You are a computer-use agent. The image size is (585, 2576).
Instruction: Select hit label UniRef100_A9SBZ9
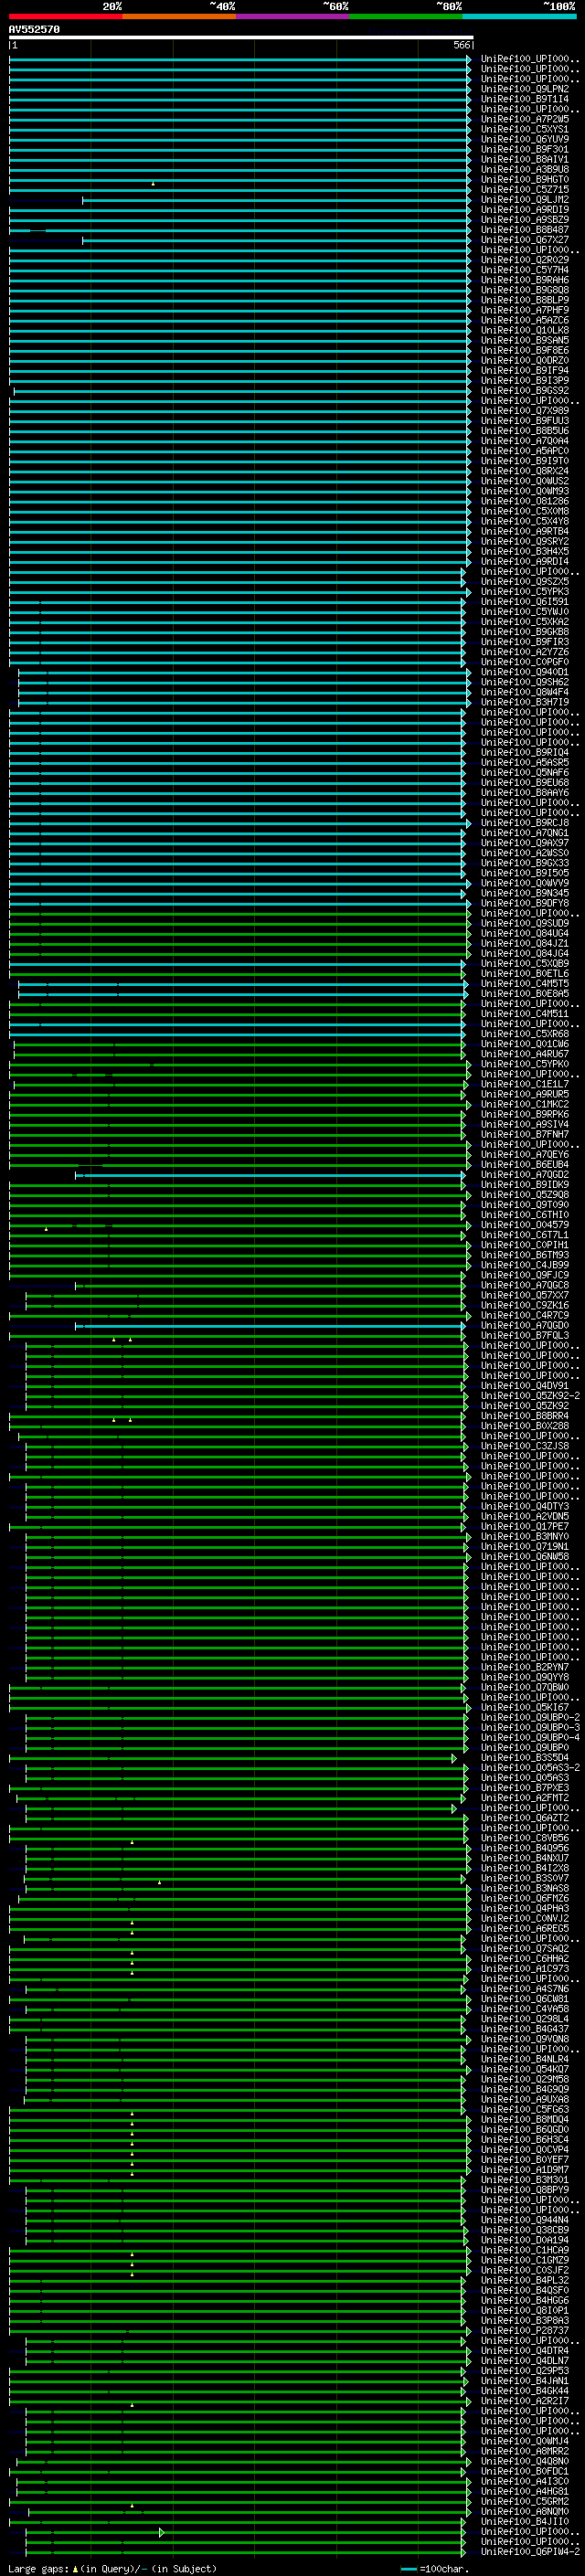525,220
